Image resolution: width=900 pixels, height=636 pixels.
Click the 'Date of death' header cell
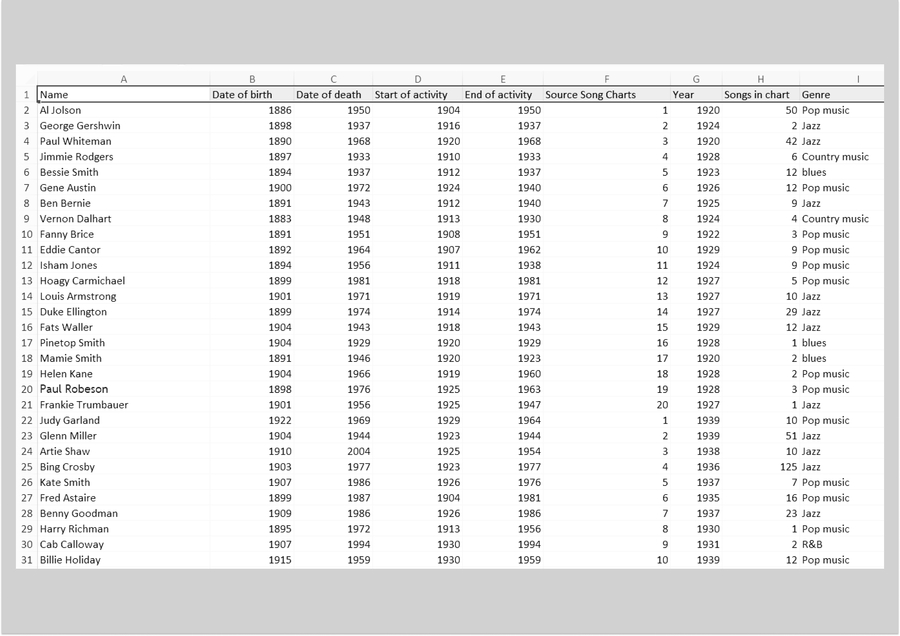pos(333,95)
